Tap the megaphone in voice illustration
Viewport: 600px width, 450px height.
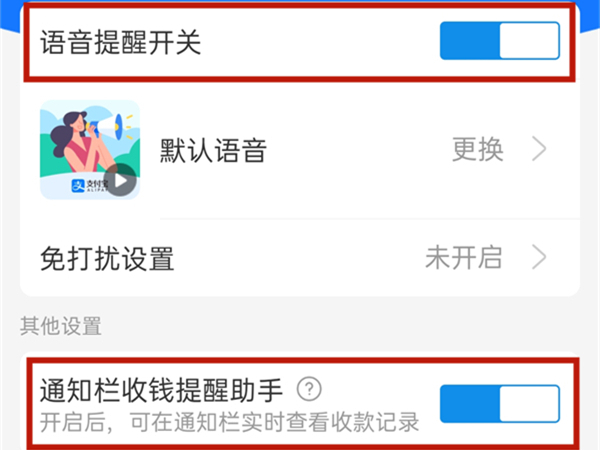click(x=108, y=127)
